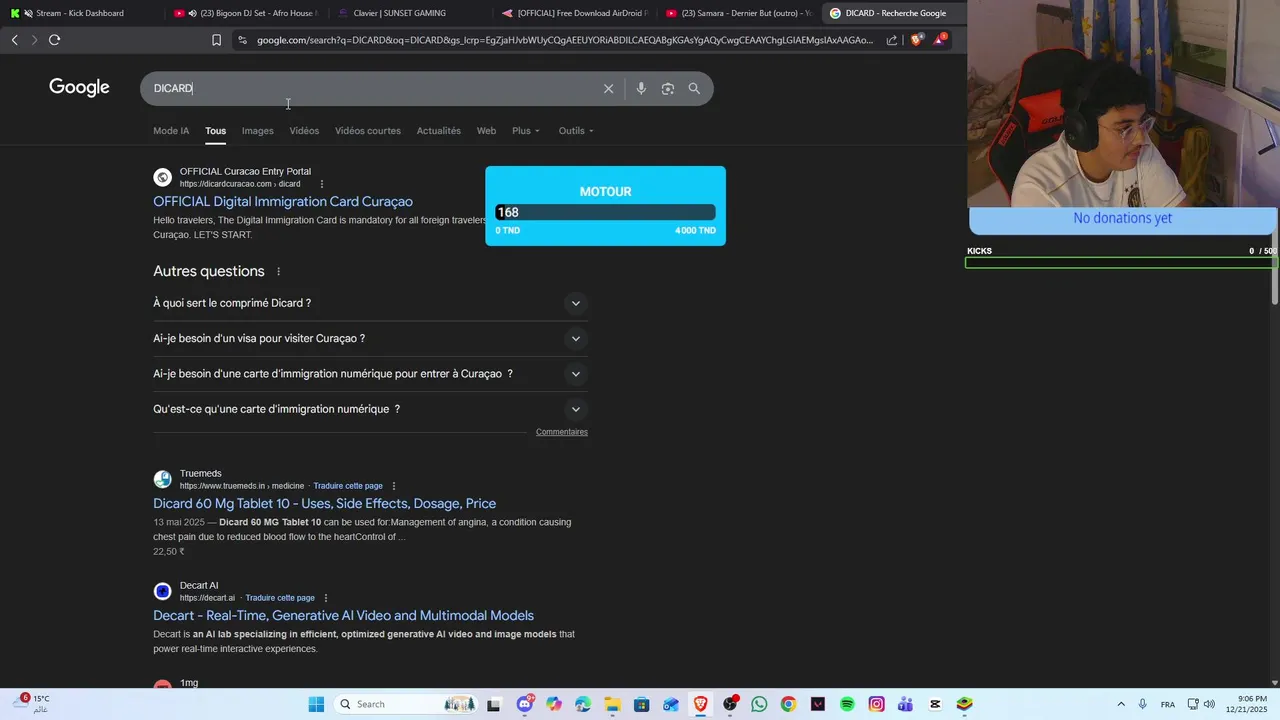Open options dots for Decart AI result

click(x=326, y=598)
